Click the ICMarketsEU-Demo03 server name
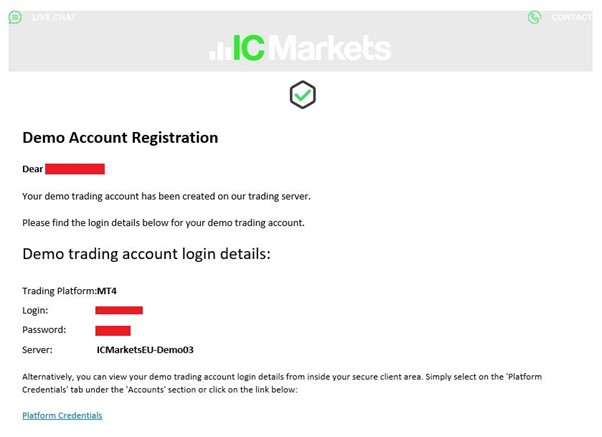Viewport: 602px width, 437px height. [145, 350]
